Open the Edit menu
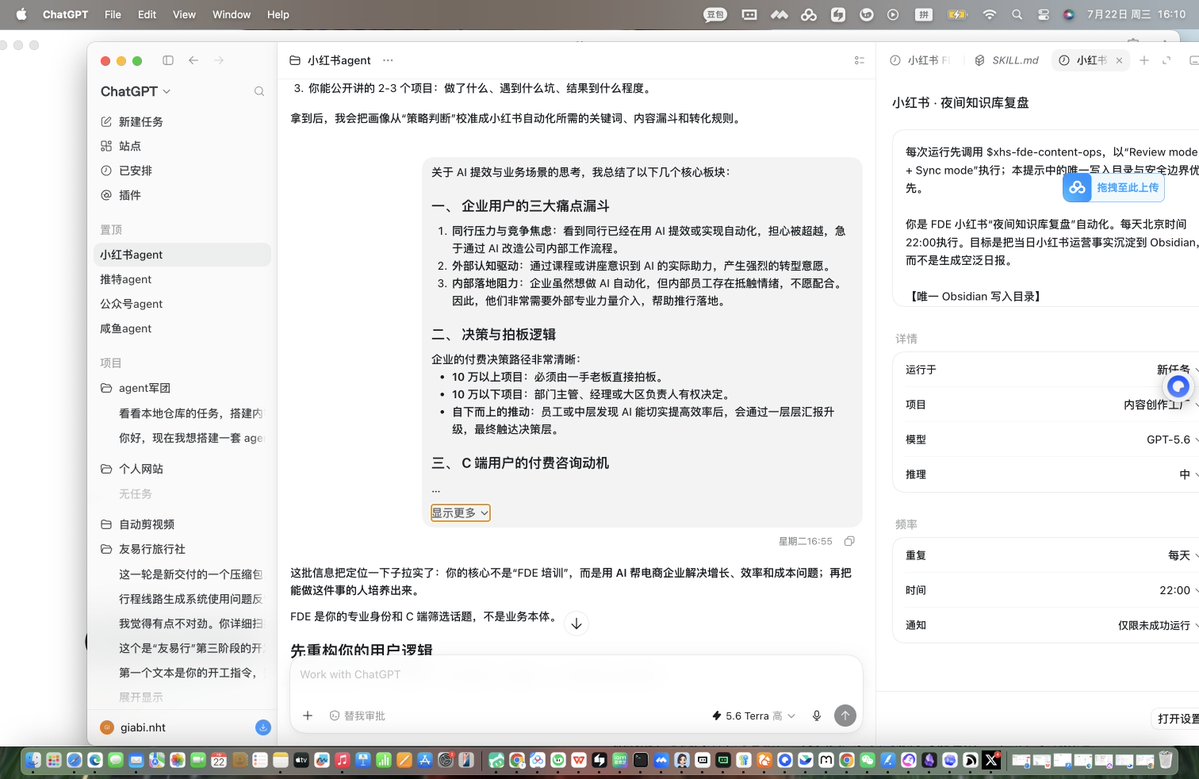This screenshot has height=779, width=1199. pos(147,15)
